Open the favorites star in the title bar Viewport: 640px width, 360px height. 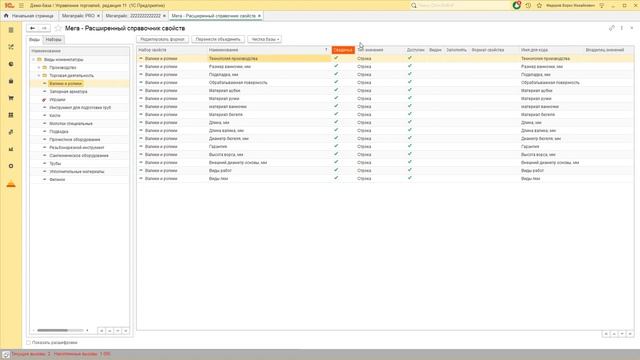[539, 5]
